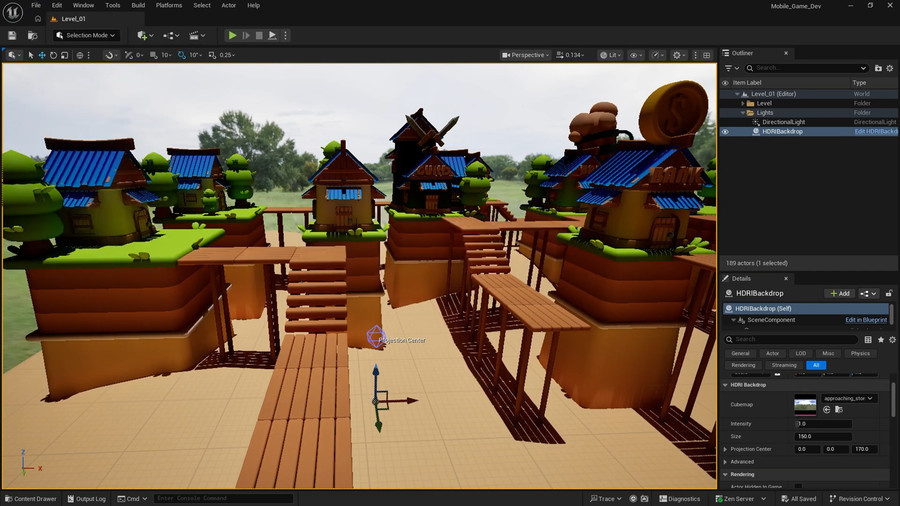Viewport: 900px width, 506px height.
Task: Activate the Translate move tool
Action: pyautogui.click(x=42, y=55)
